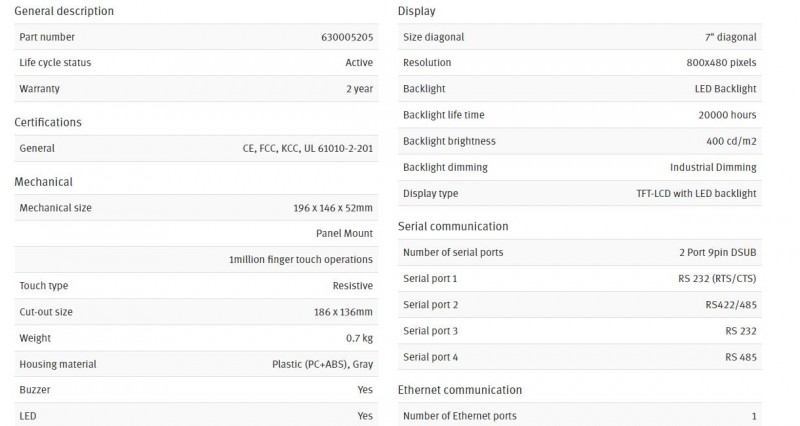
Task: Click the Housing material row
Action: [196, 364]
